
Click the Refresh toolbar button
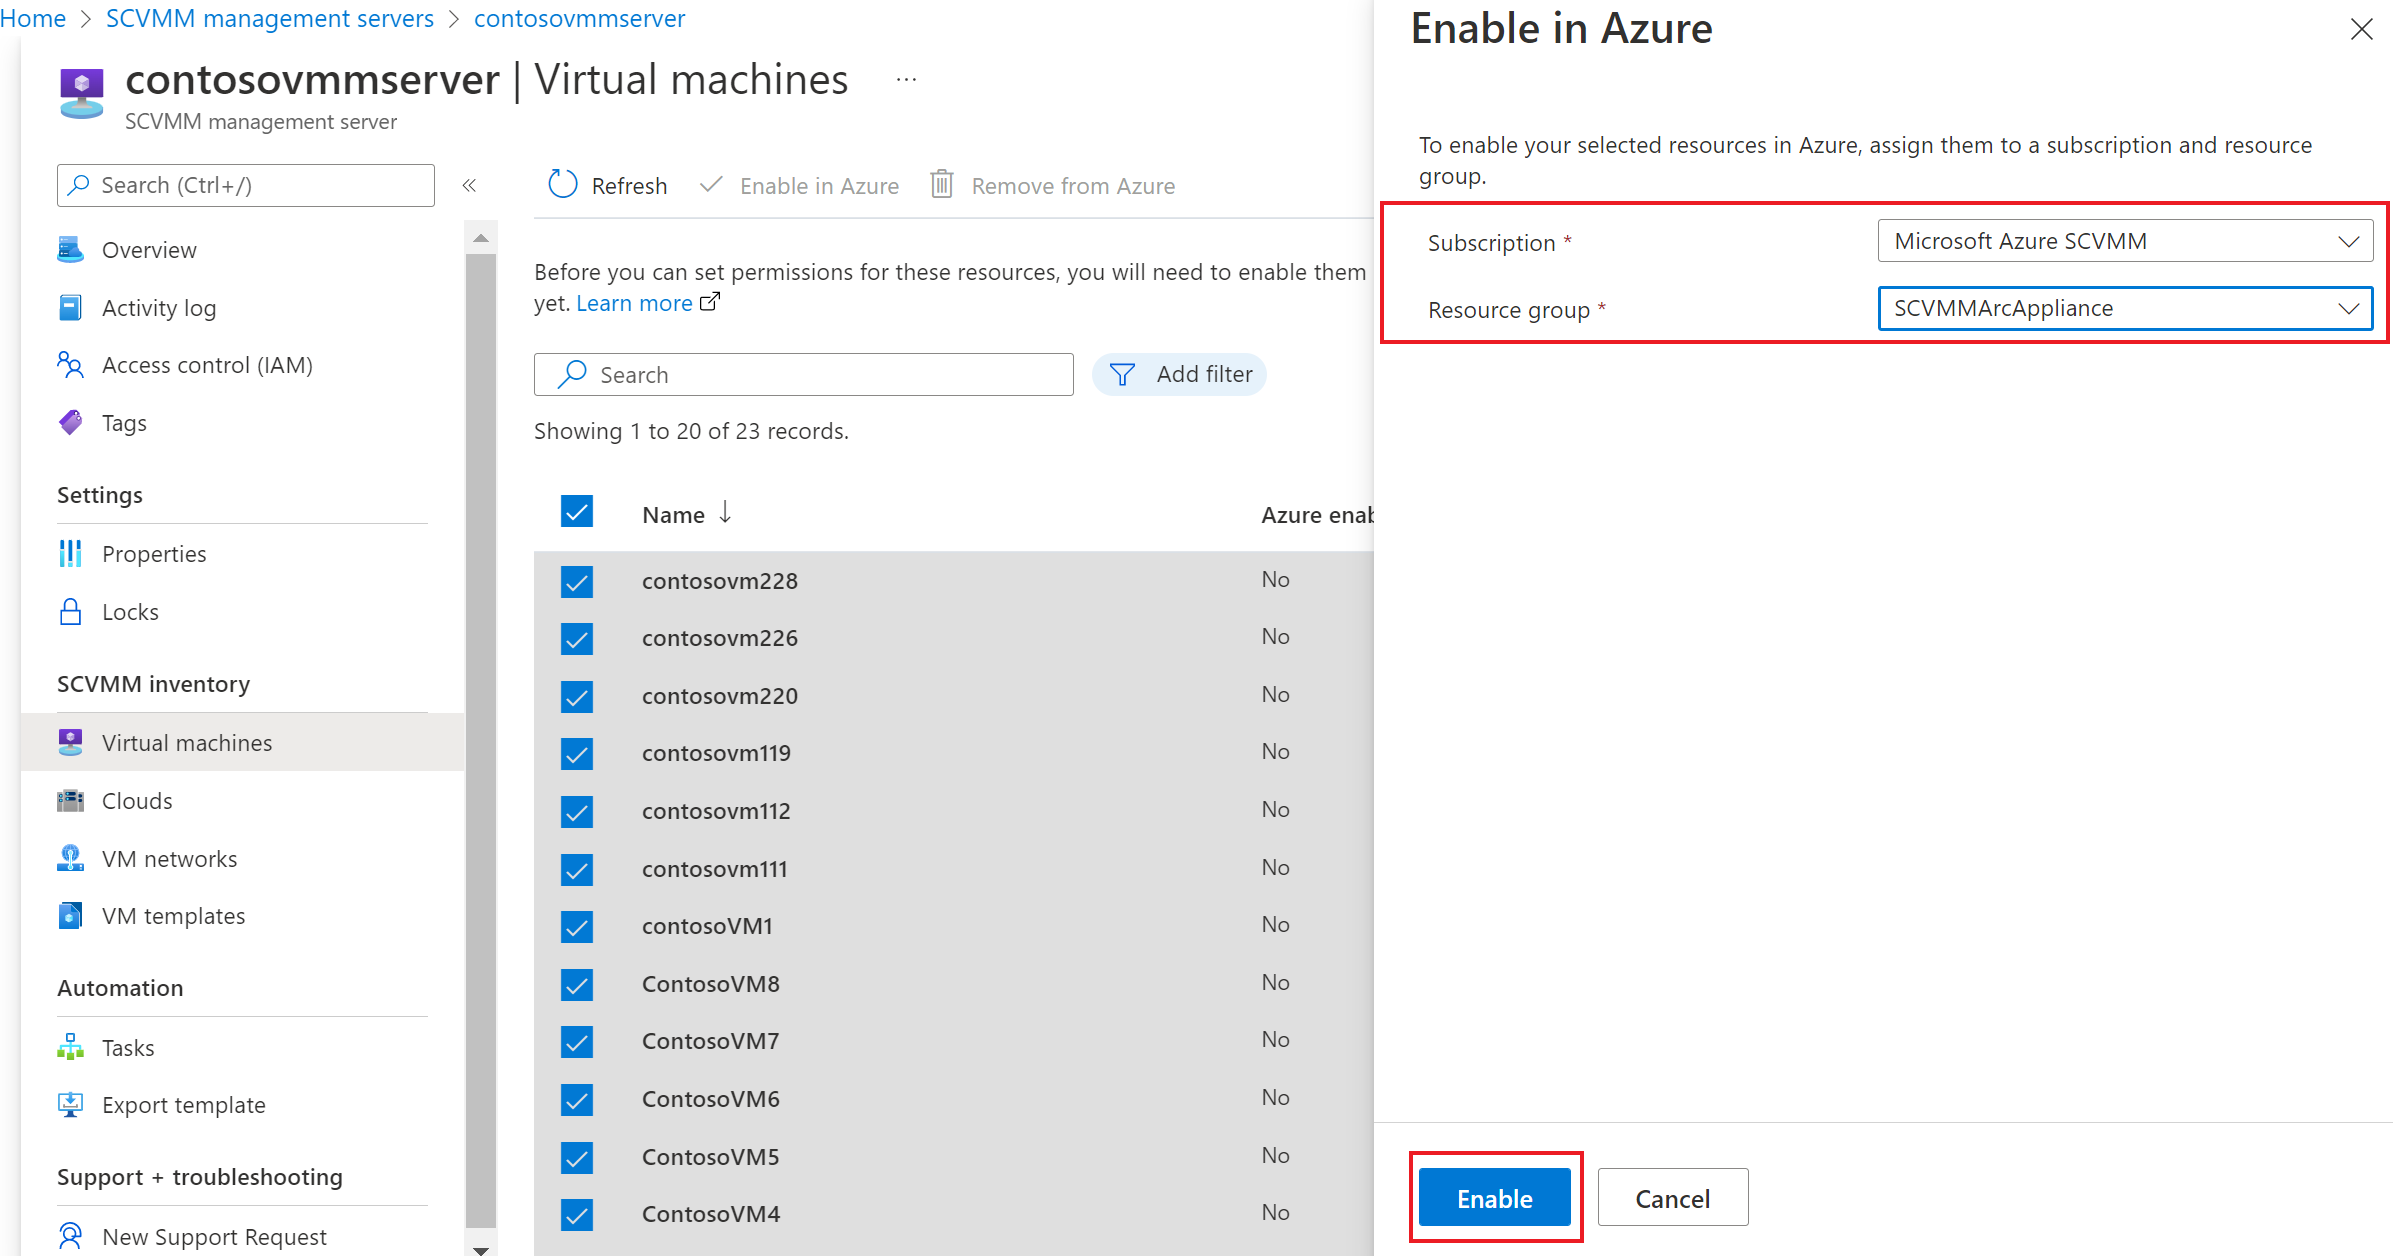coord(608,185)
